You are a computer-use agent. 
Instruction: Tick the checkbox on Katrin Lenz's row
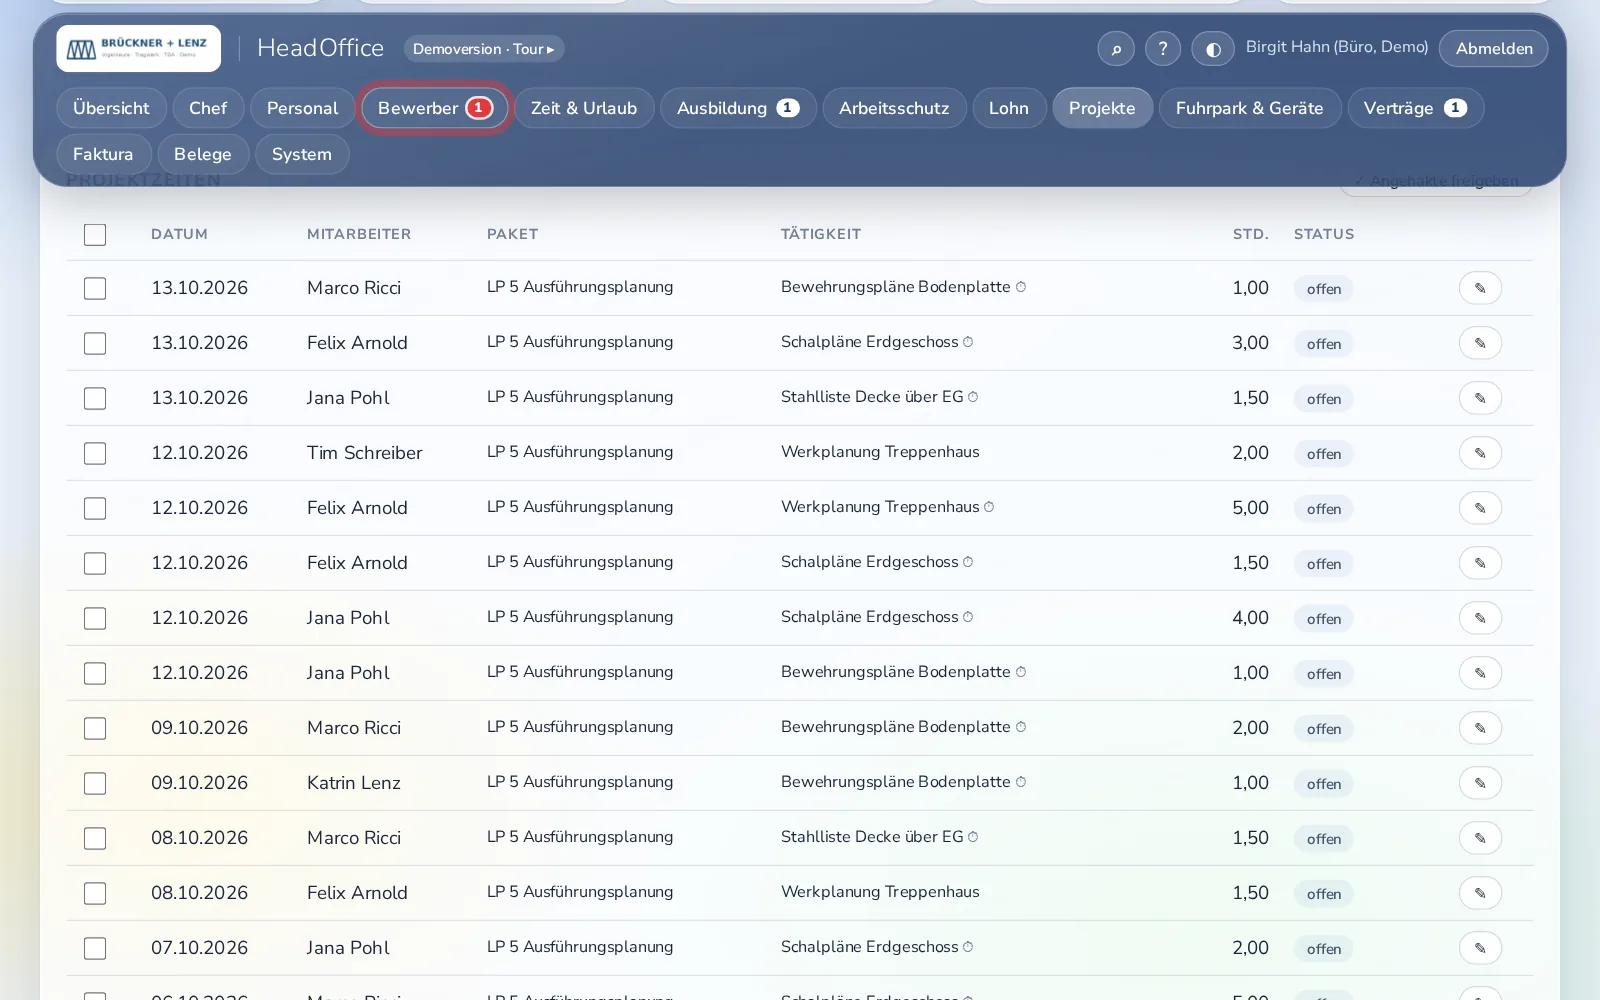tap(95, 783)
